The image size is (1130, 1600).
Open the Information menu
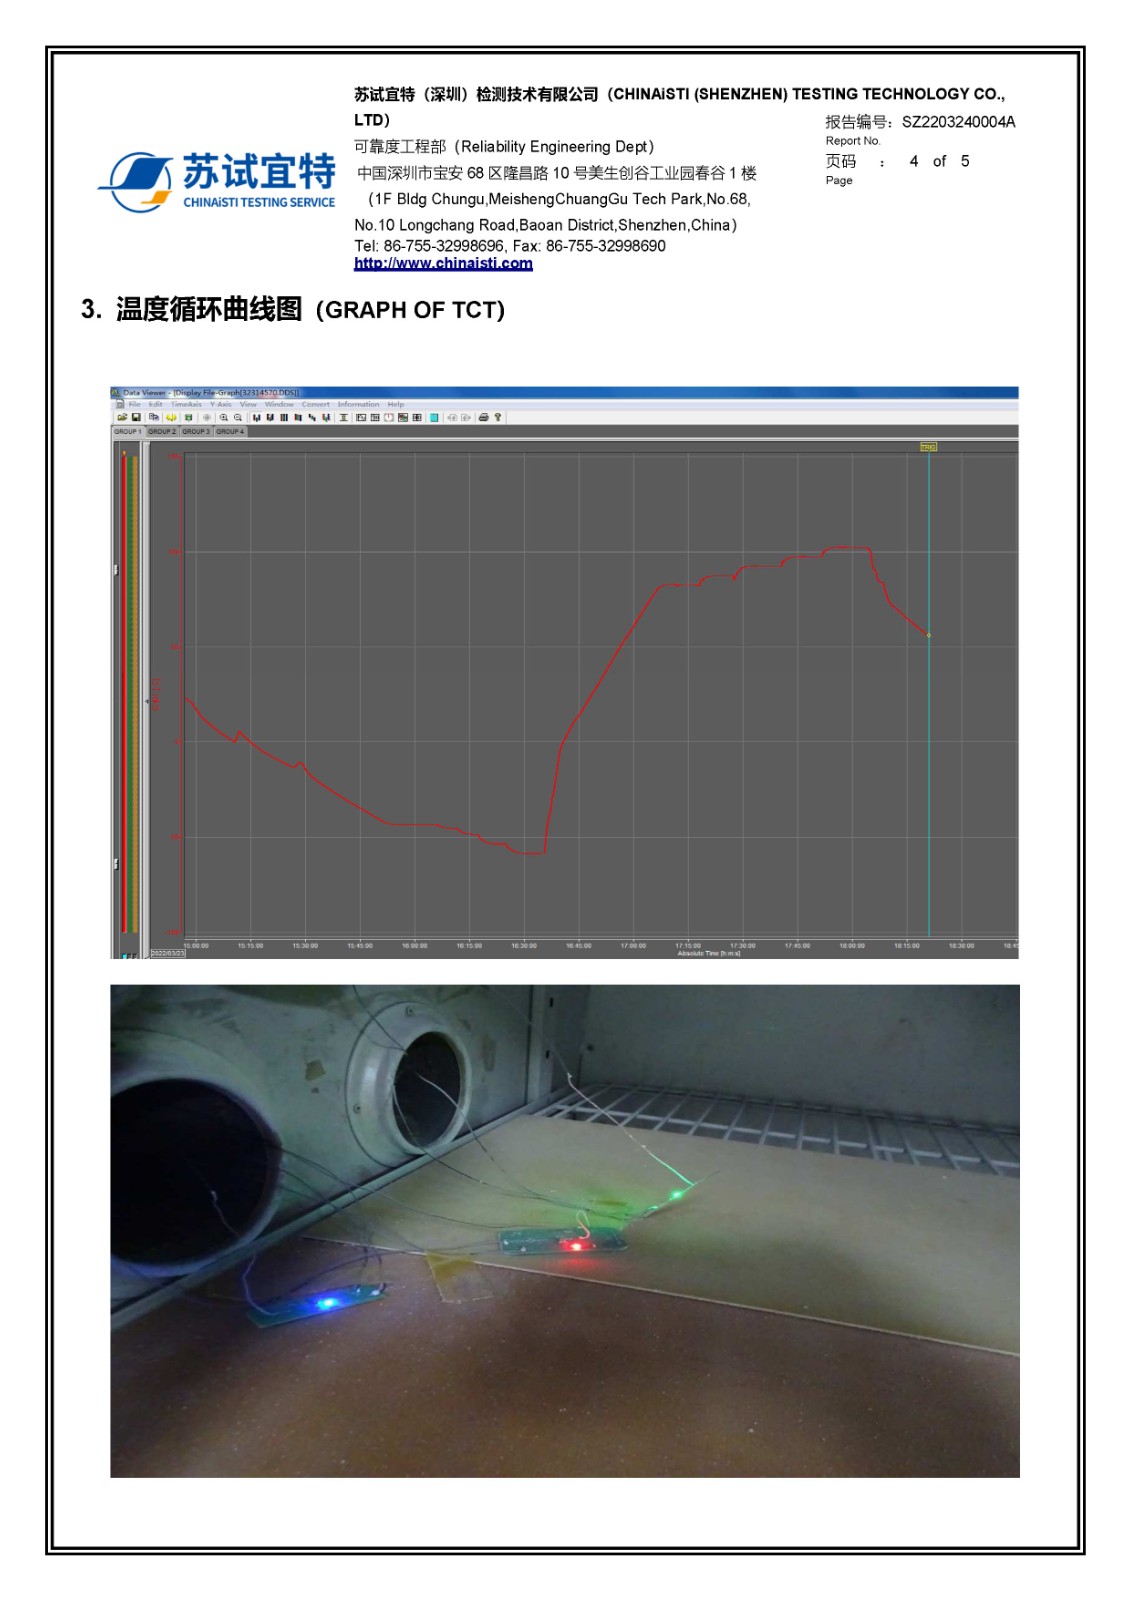tap(358, 405)
